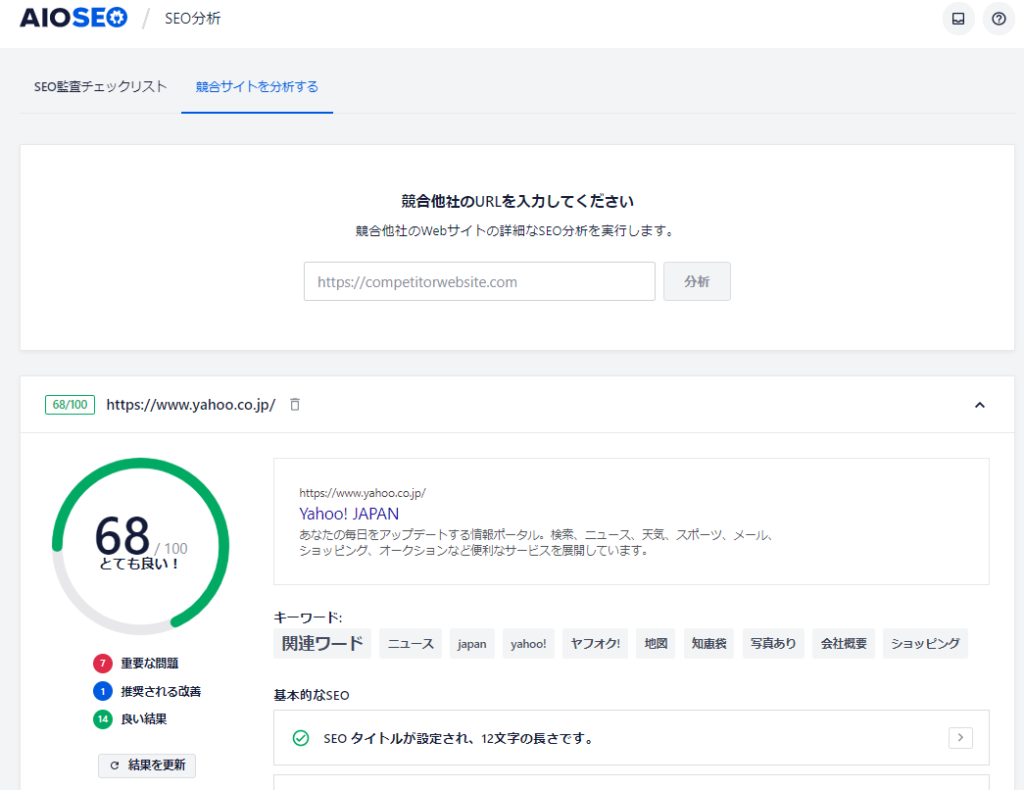The width and height of the screenshot is (1024, 790).
Task: Click the AIOSEO logo
Action: tap(74, 18)
